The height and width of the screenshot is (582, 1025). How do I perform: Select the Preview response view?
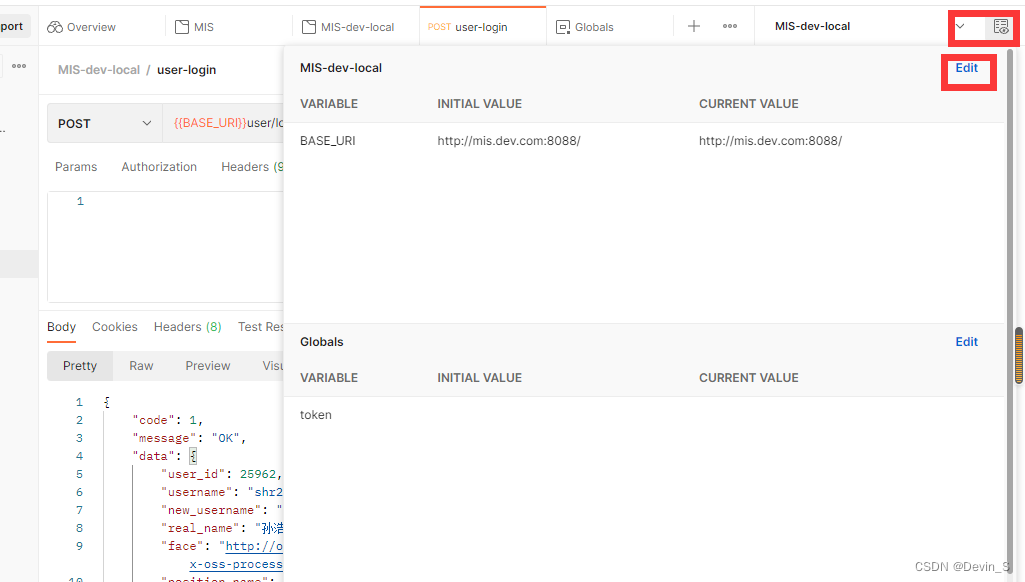point(208,366)
